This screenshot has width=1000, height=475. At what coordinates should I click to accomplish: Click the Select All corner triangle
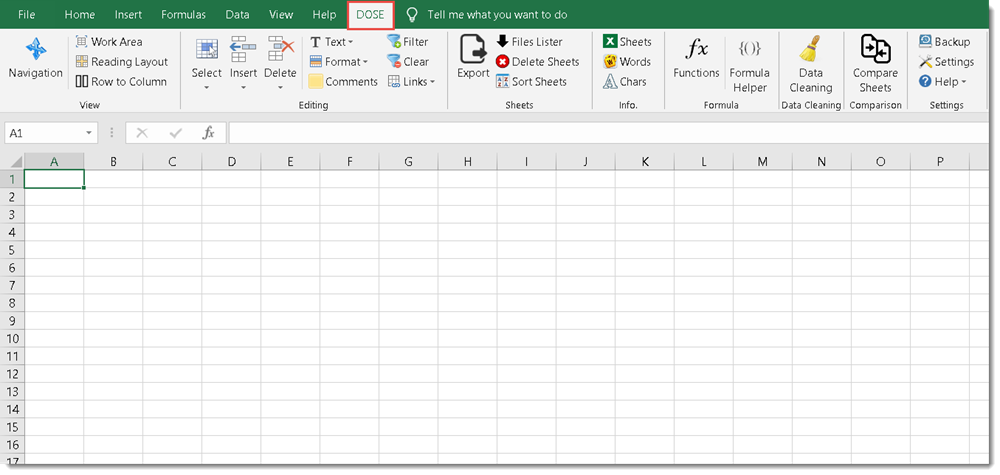click(x=14, y=162)
